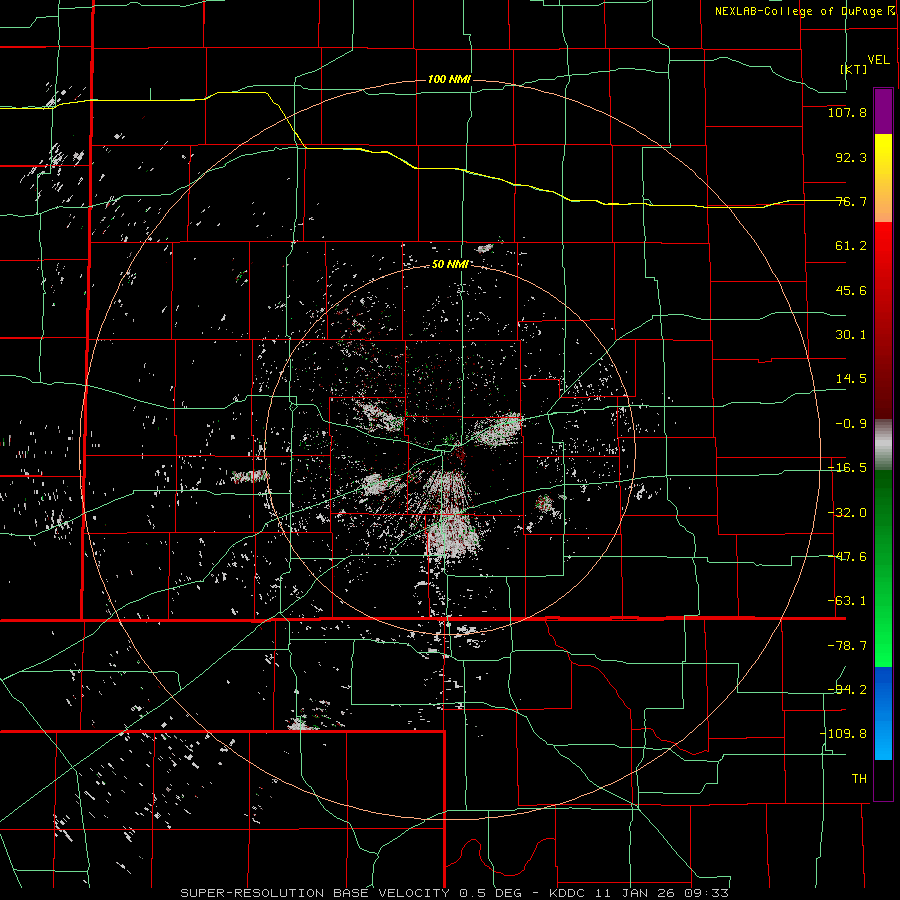Click the 100 NMI range ring label
Image resolution: width=900 pixels, height=900 pixels.
[449, 79]
